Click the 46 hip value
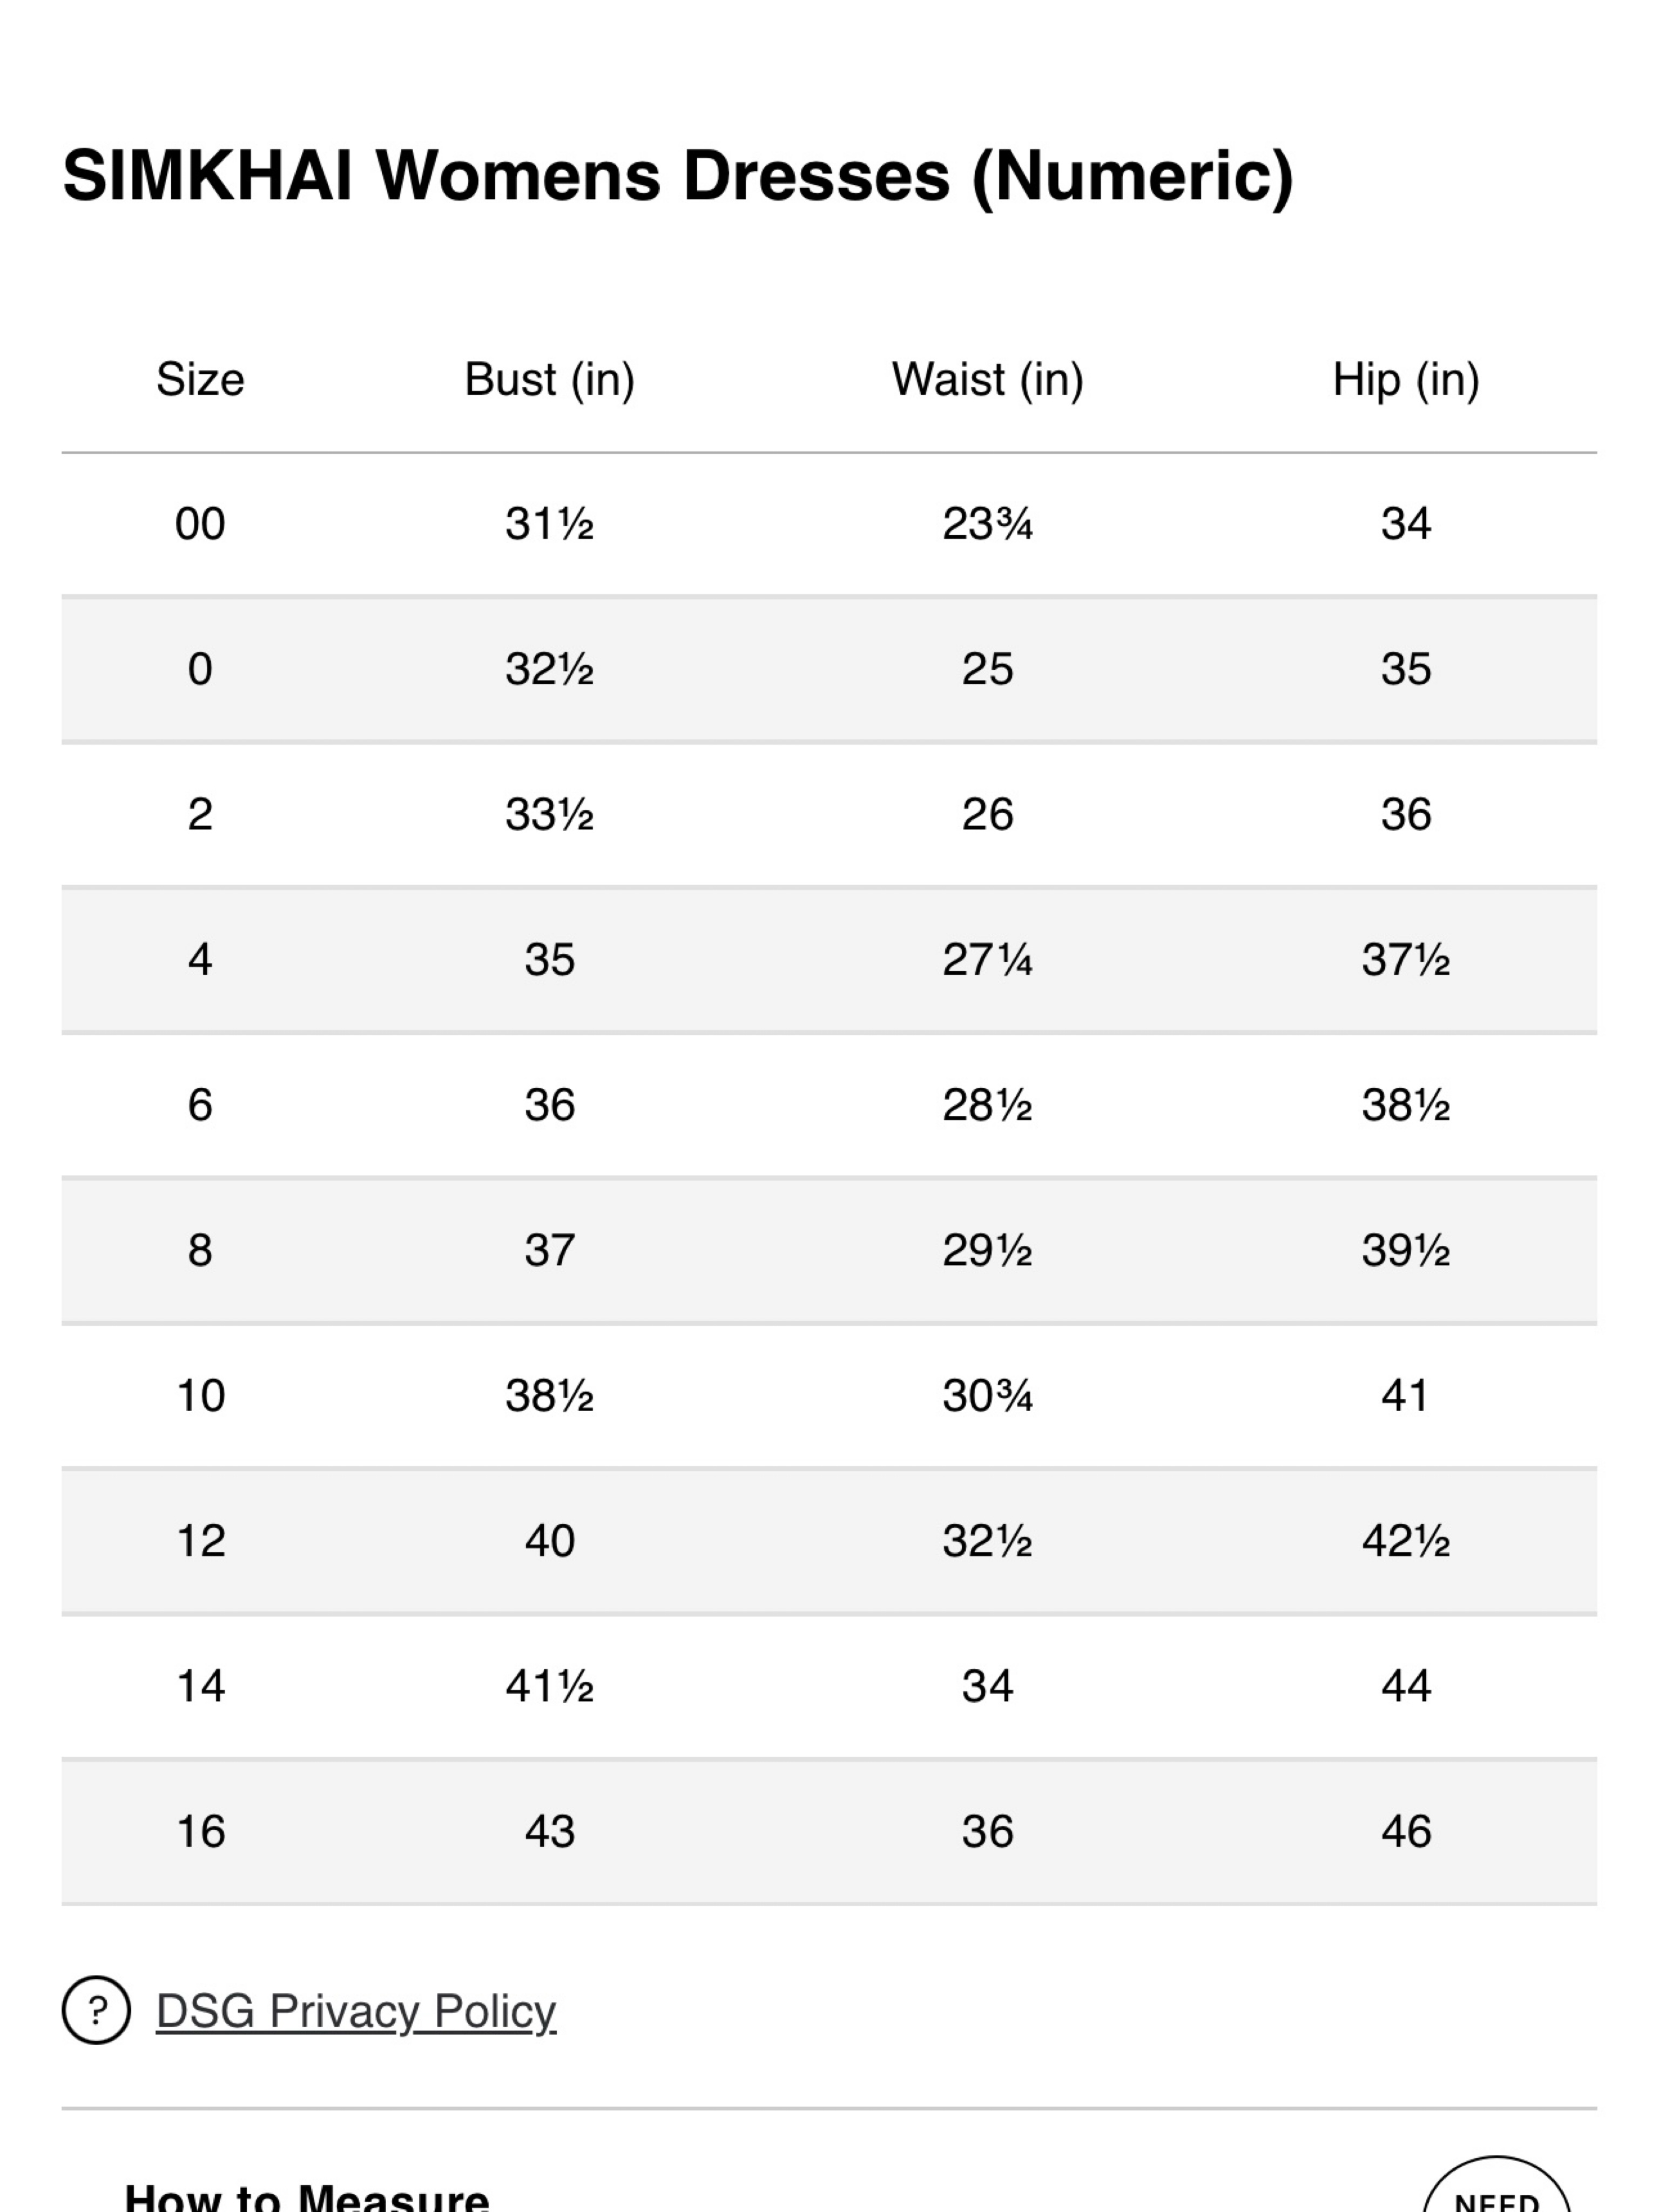 point(1406,1831)
